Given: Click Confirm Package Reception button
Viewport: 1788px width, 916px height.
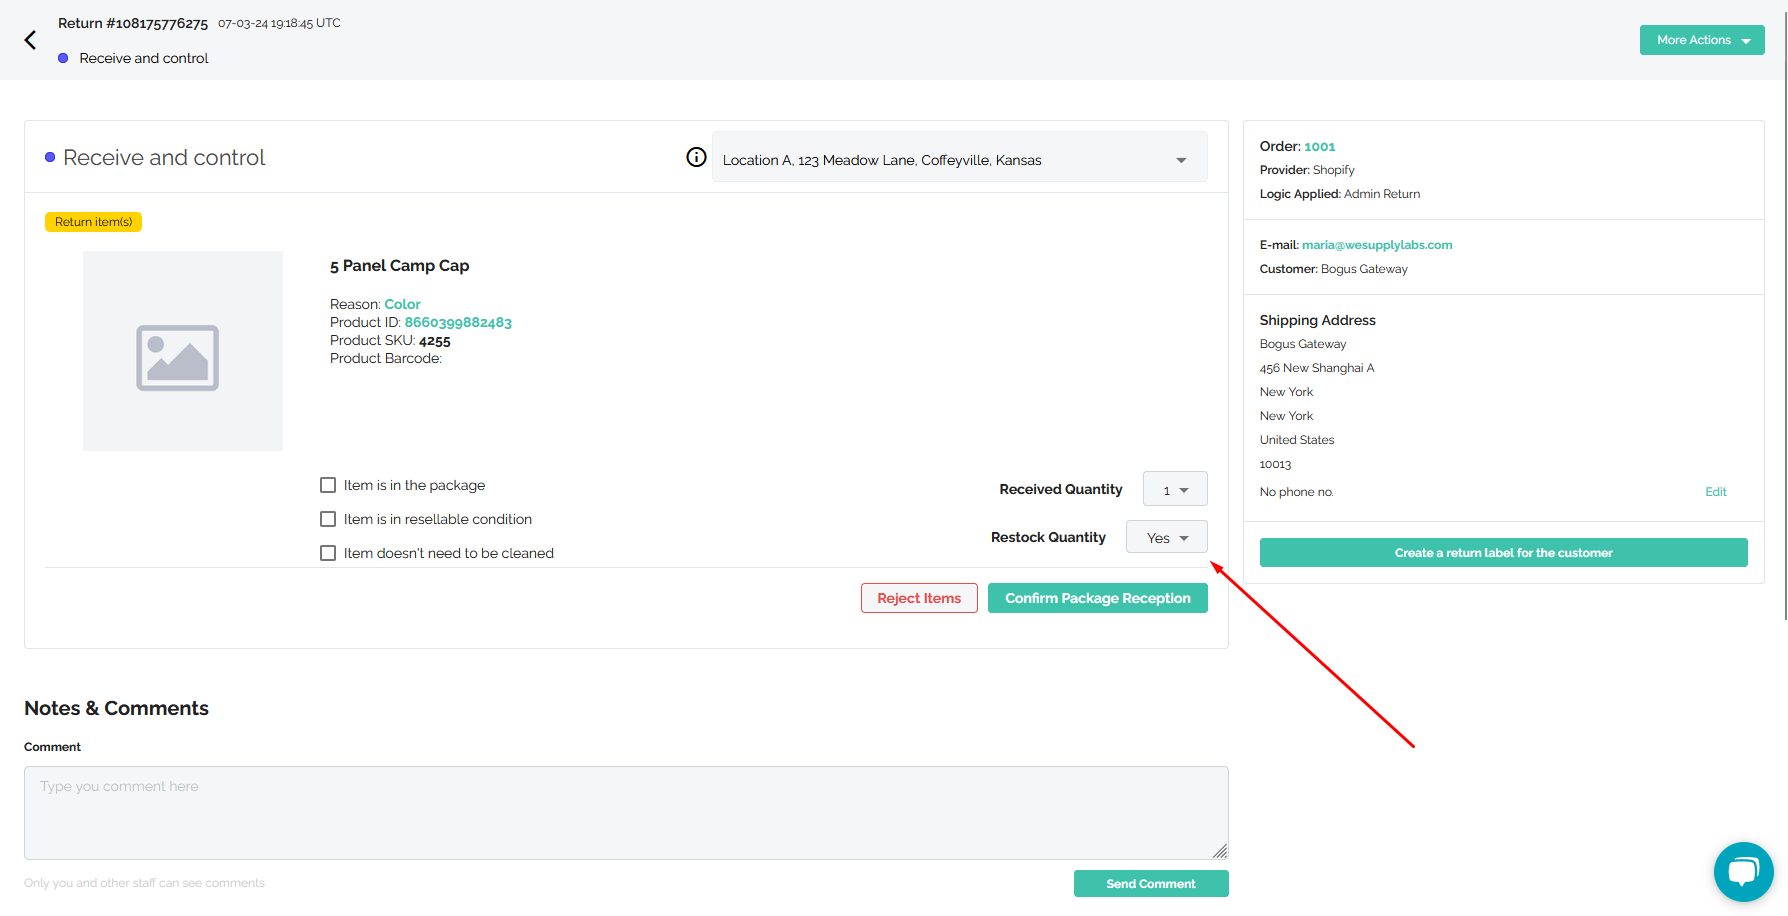Looking at the screenshot, I should [1097, 598].
